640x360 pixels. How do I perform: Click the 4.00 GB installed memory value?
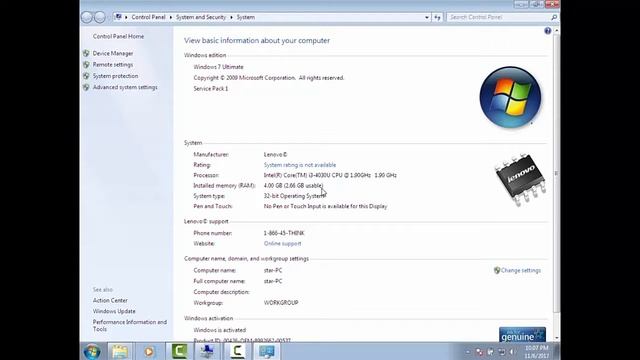(x=293, y=186)
